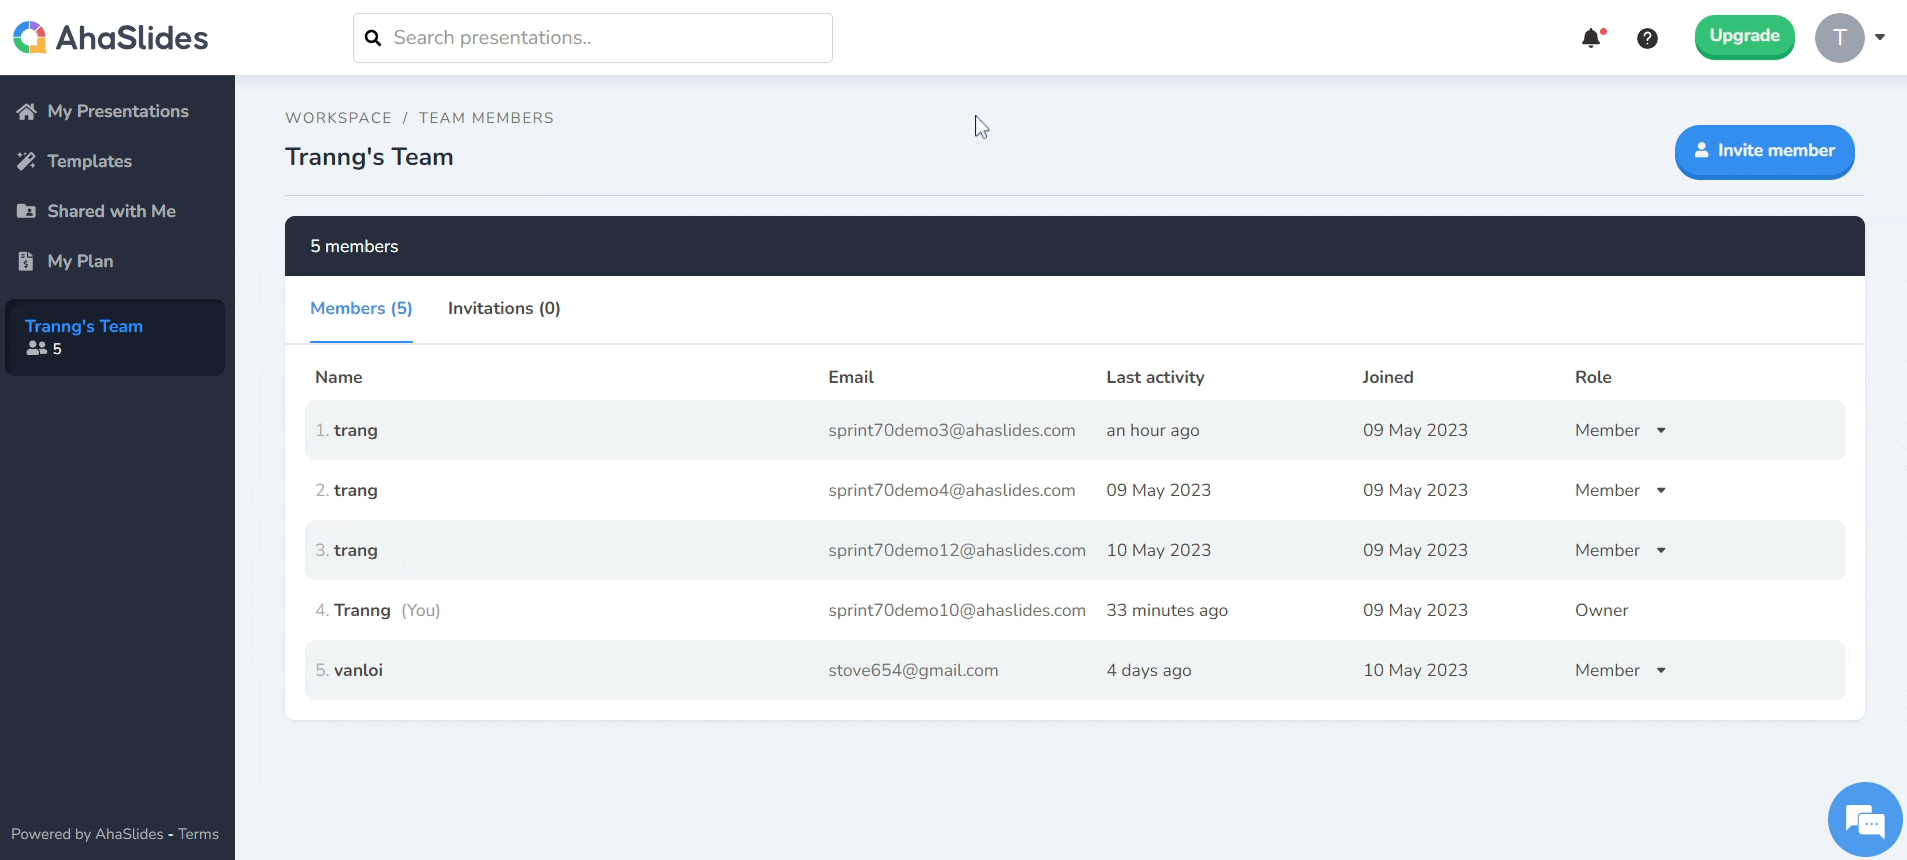
Task: Open My Presentations in sidebar
Action: 117,111
